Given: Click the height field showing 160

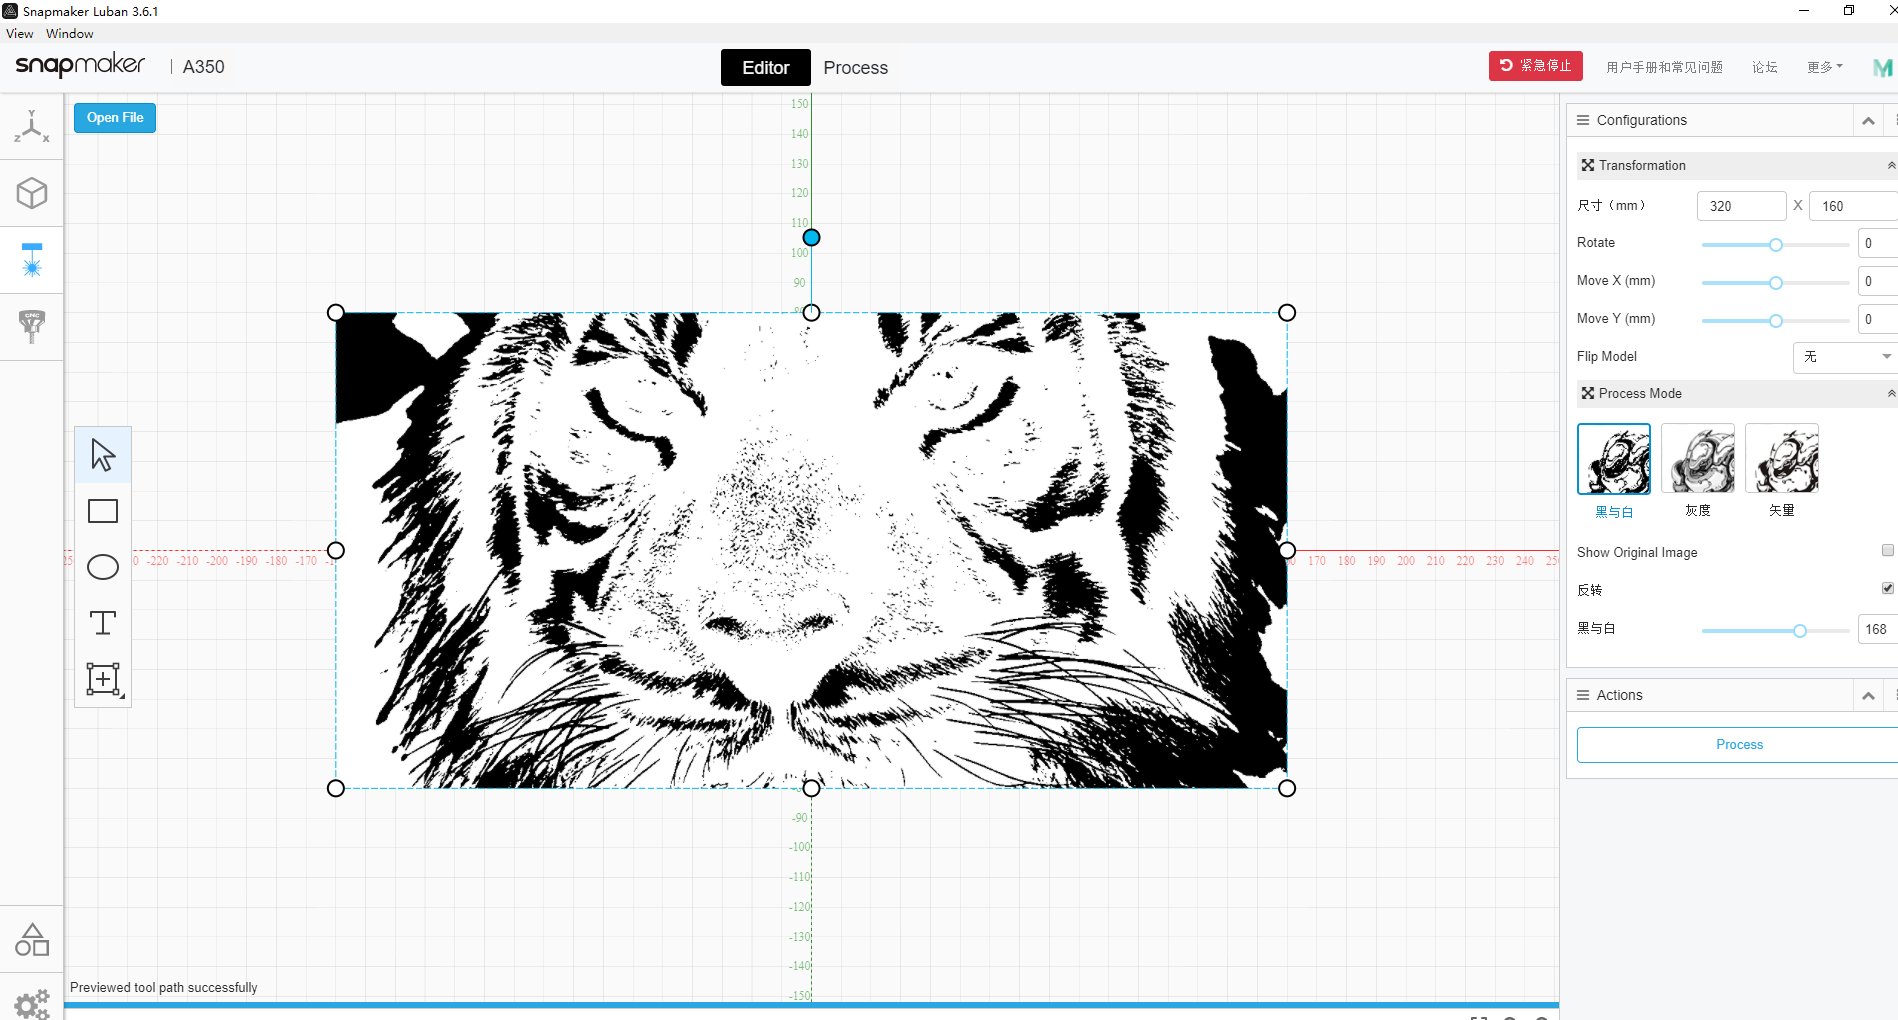Looking at the screenshot, I should (1853, 206).
